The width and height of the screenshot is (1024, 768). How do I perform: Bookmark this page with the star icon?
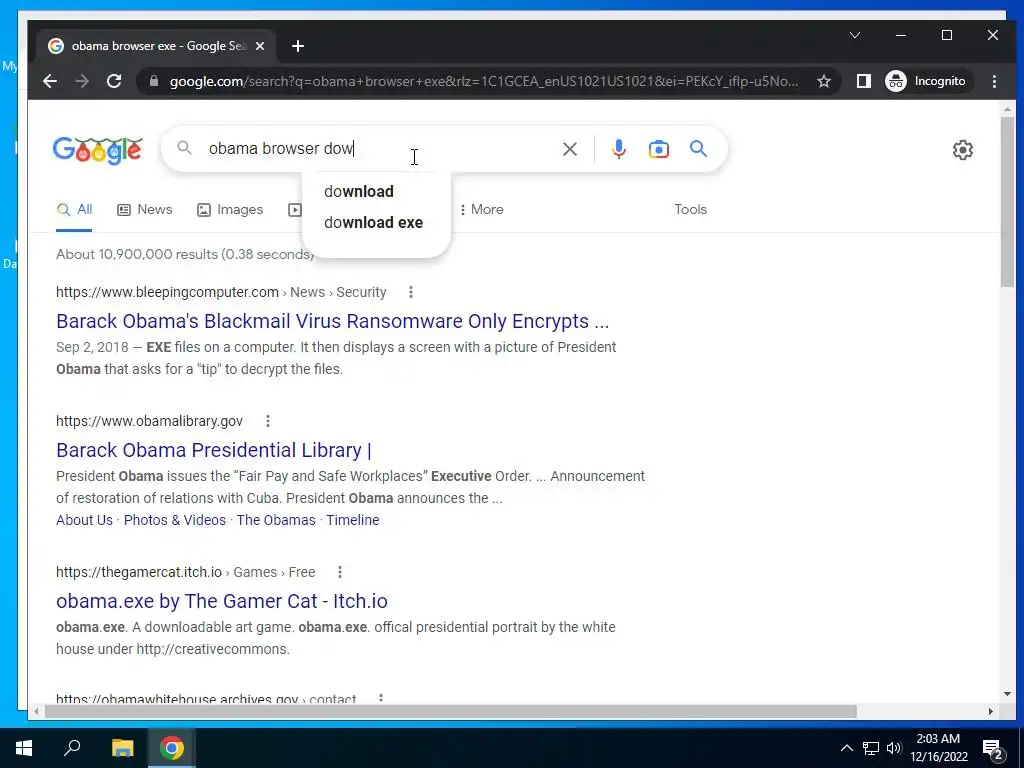pos(824,81)
